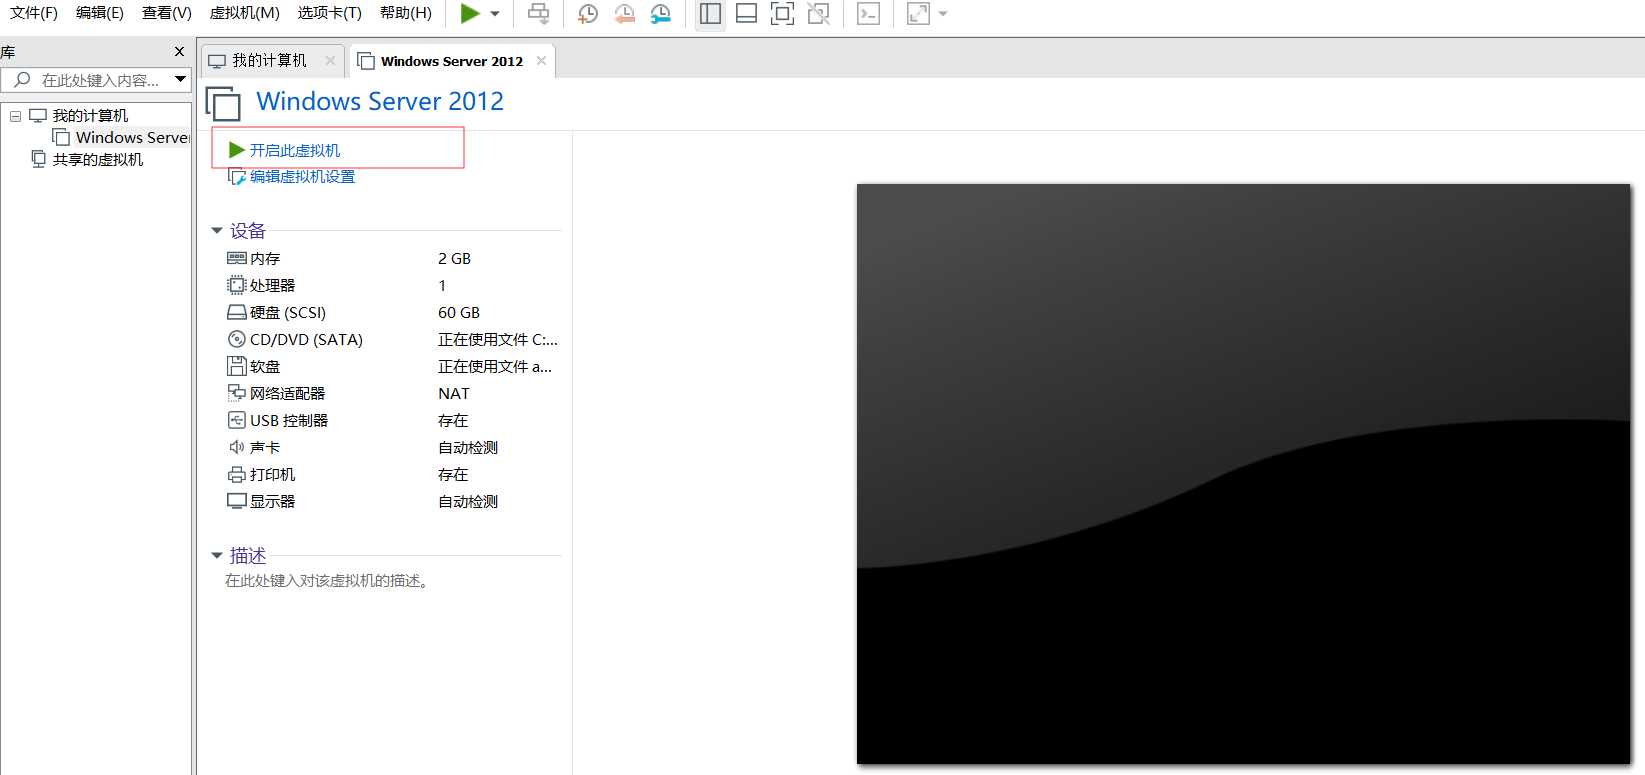Switch to the Windows Server 2012 tab
Viewport: 1645px width, 775px height.
pyautogui.click(x=452, y=61)
